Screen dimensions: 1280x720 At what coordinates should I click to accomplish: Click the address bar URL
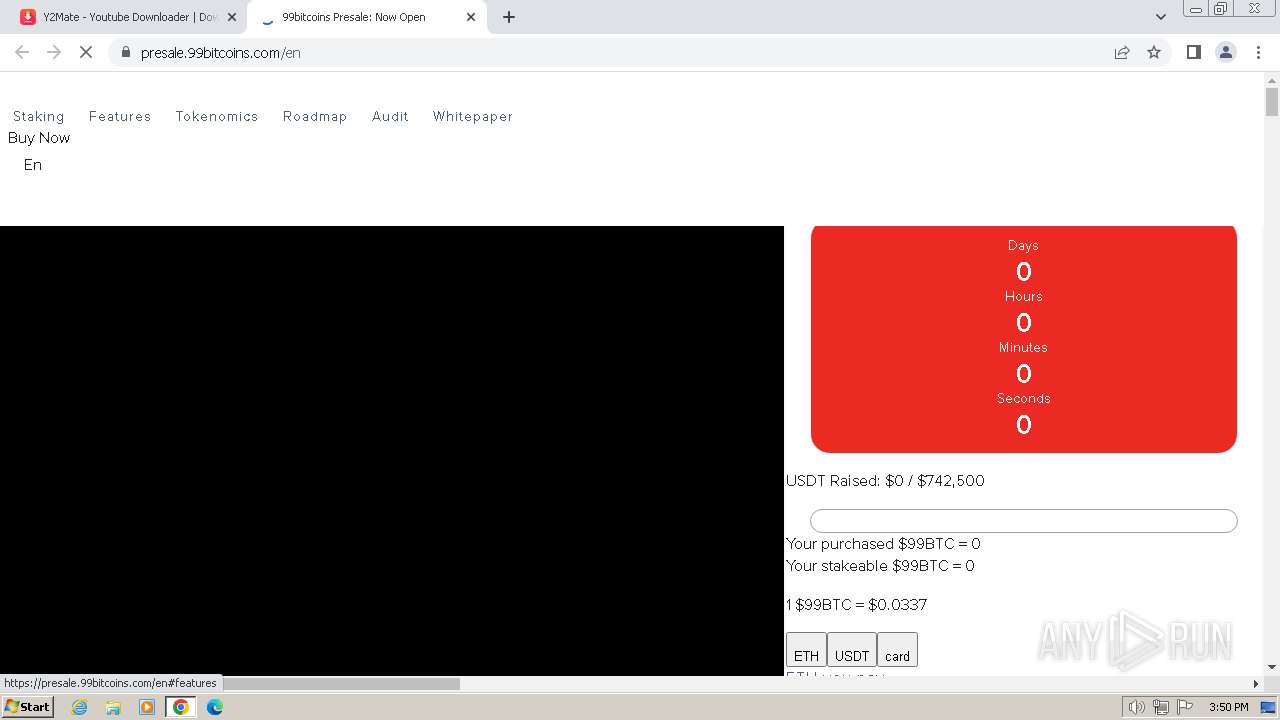(221, 53)
